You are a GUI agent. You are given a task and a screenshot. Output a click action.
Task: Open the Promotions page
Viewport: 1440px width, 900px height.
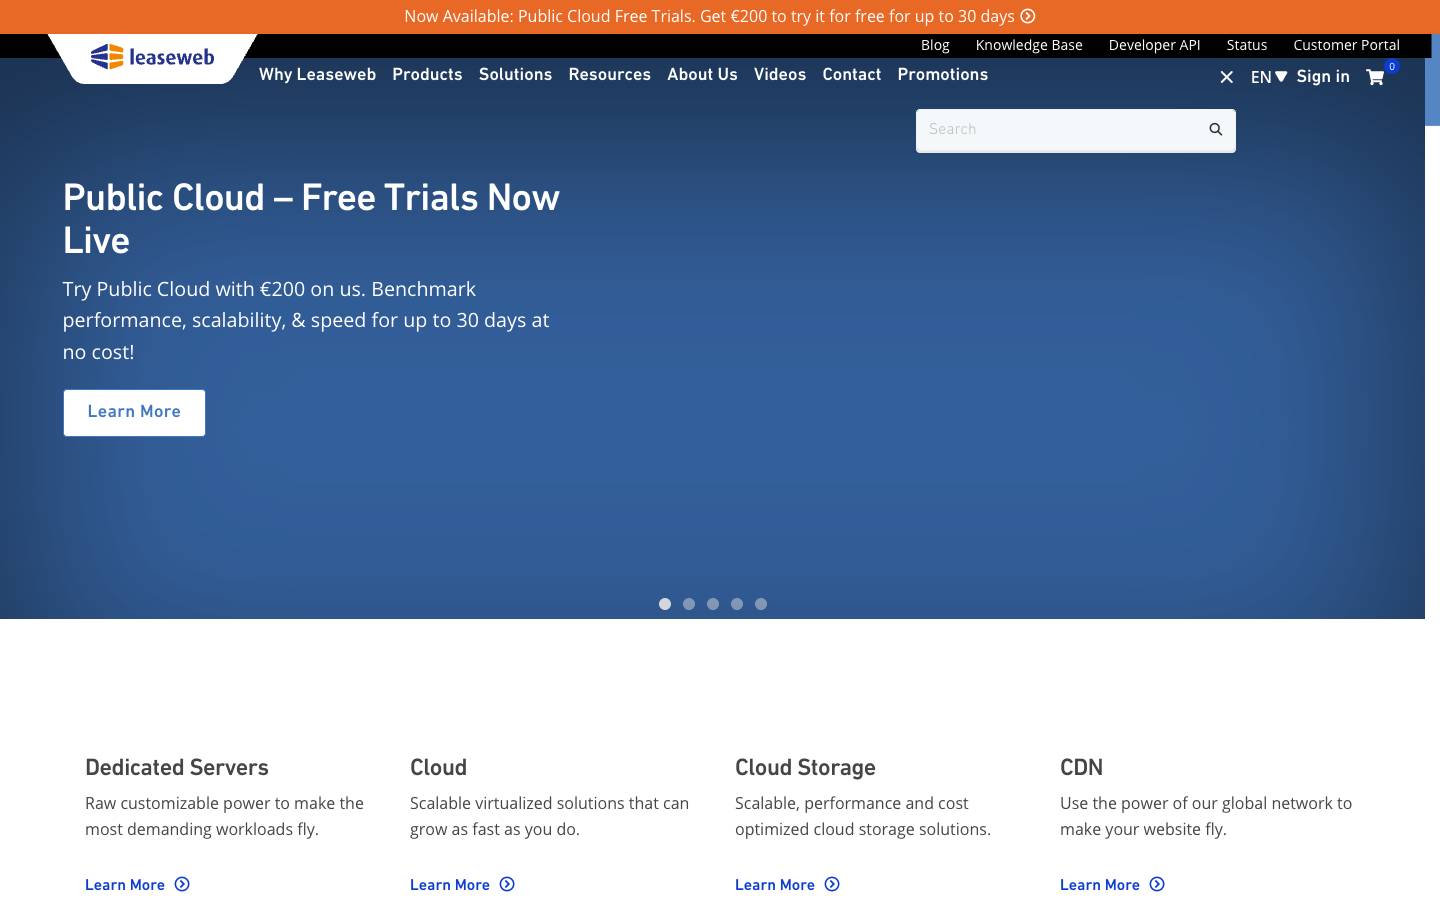point(943,75)
